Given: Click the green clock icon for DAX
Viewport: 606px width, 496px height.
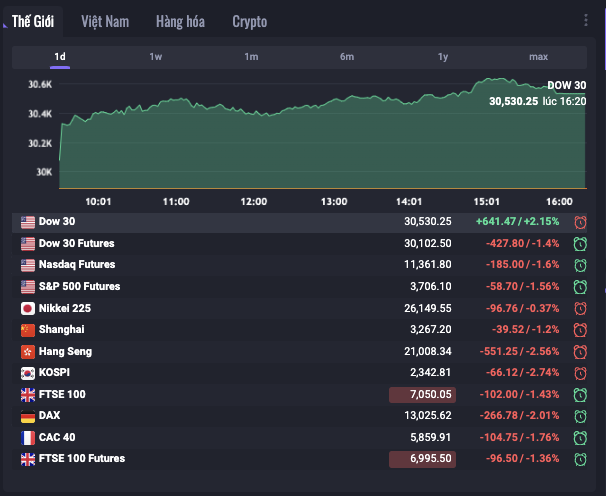Looking at the screenshot, I should coord(580,415).
